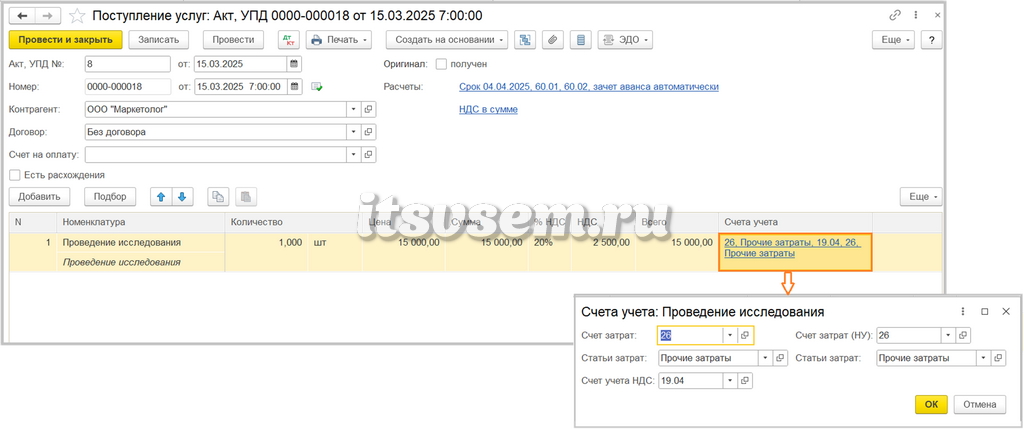Confirm the dialog with OK
Screen dimensions: 1024x430
[931, 405]
